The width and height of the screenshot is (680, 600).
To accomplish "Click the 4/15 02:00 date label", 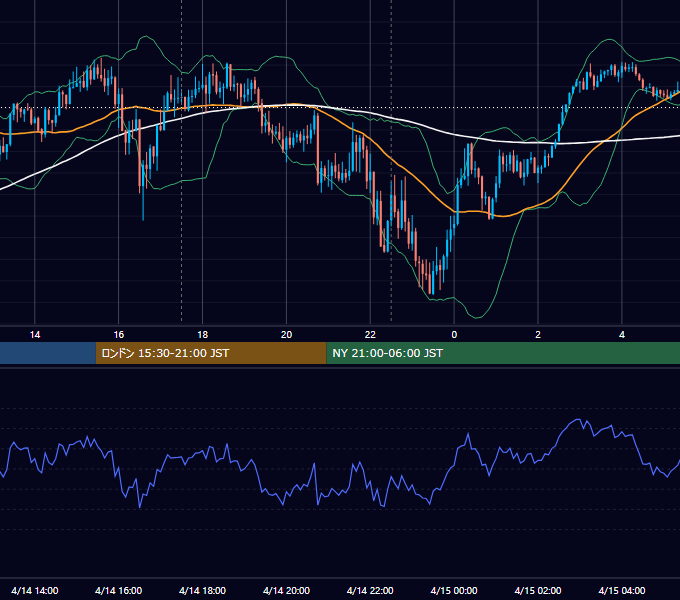I will coord(538,590).
